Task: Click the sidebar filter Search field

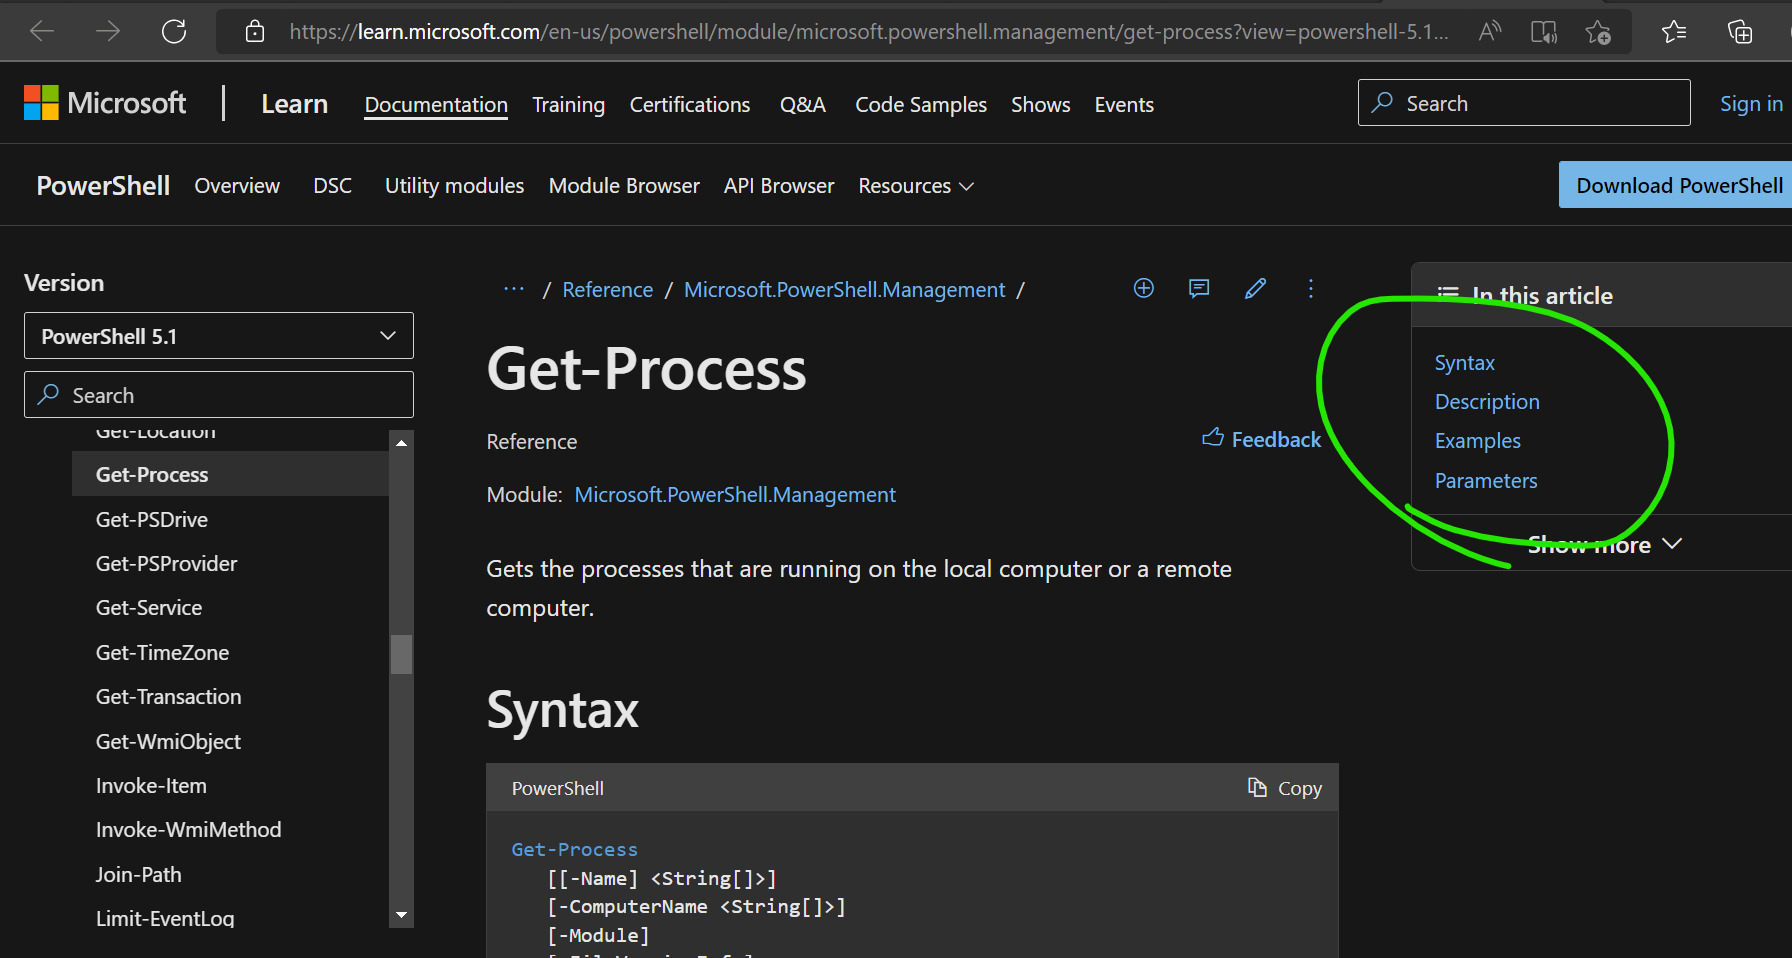Action: pos(218,395)
